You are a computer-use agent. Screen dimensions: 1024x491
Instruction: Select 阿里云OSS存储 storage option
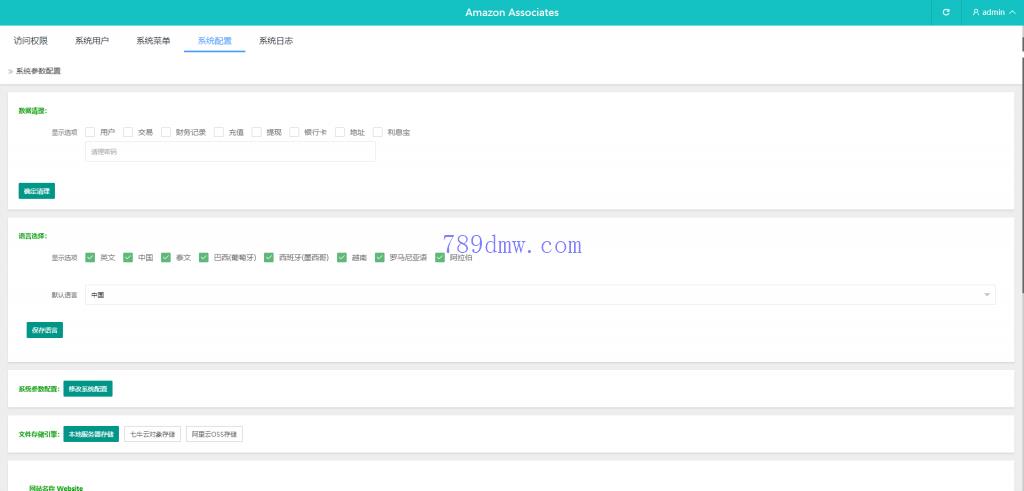(x=215, y=434)
